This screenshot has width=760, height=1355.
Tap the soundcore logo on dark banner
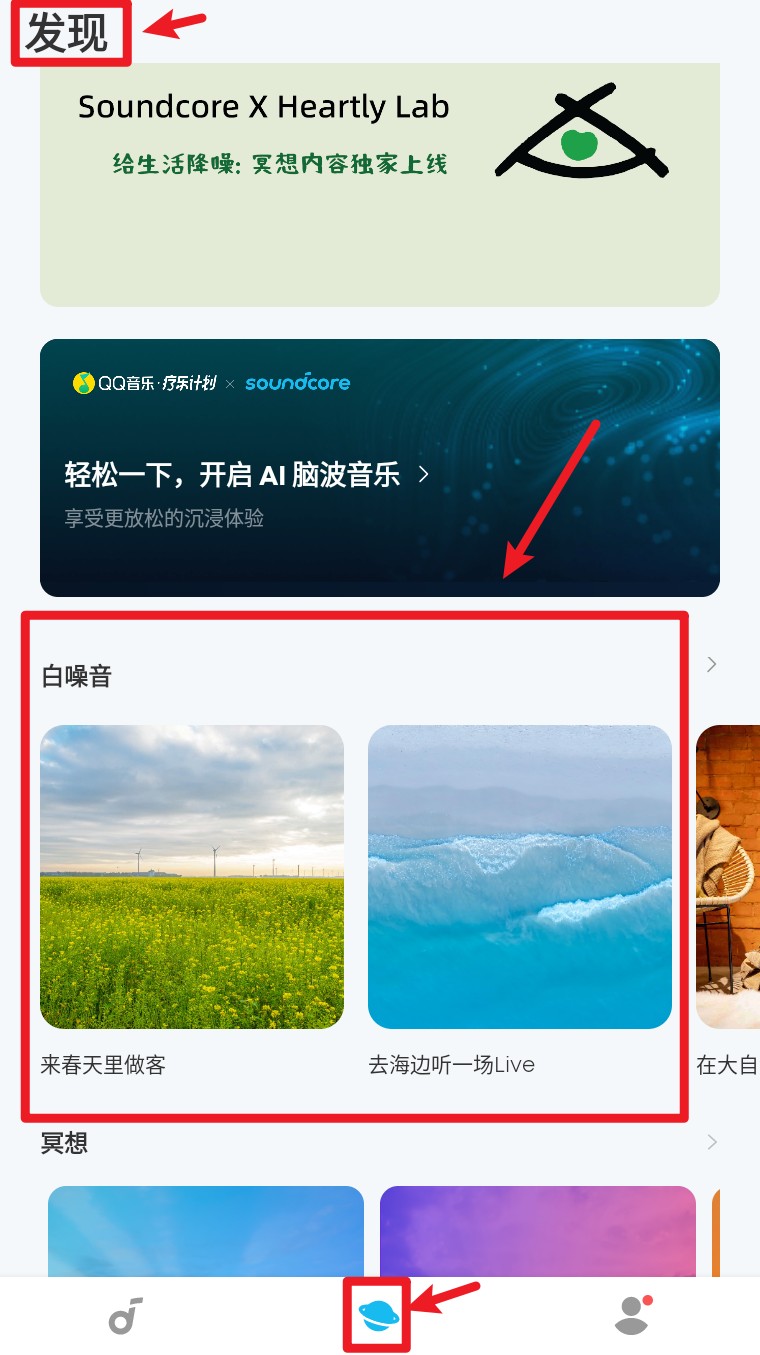(297, 382)
